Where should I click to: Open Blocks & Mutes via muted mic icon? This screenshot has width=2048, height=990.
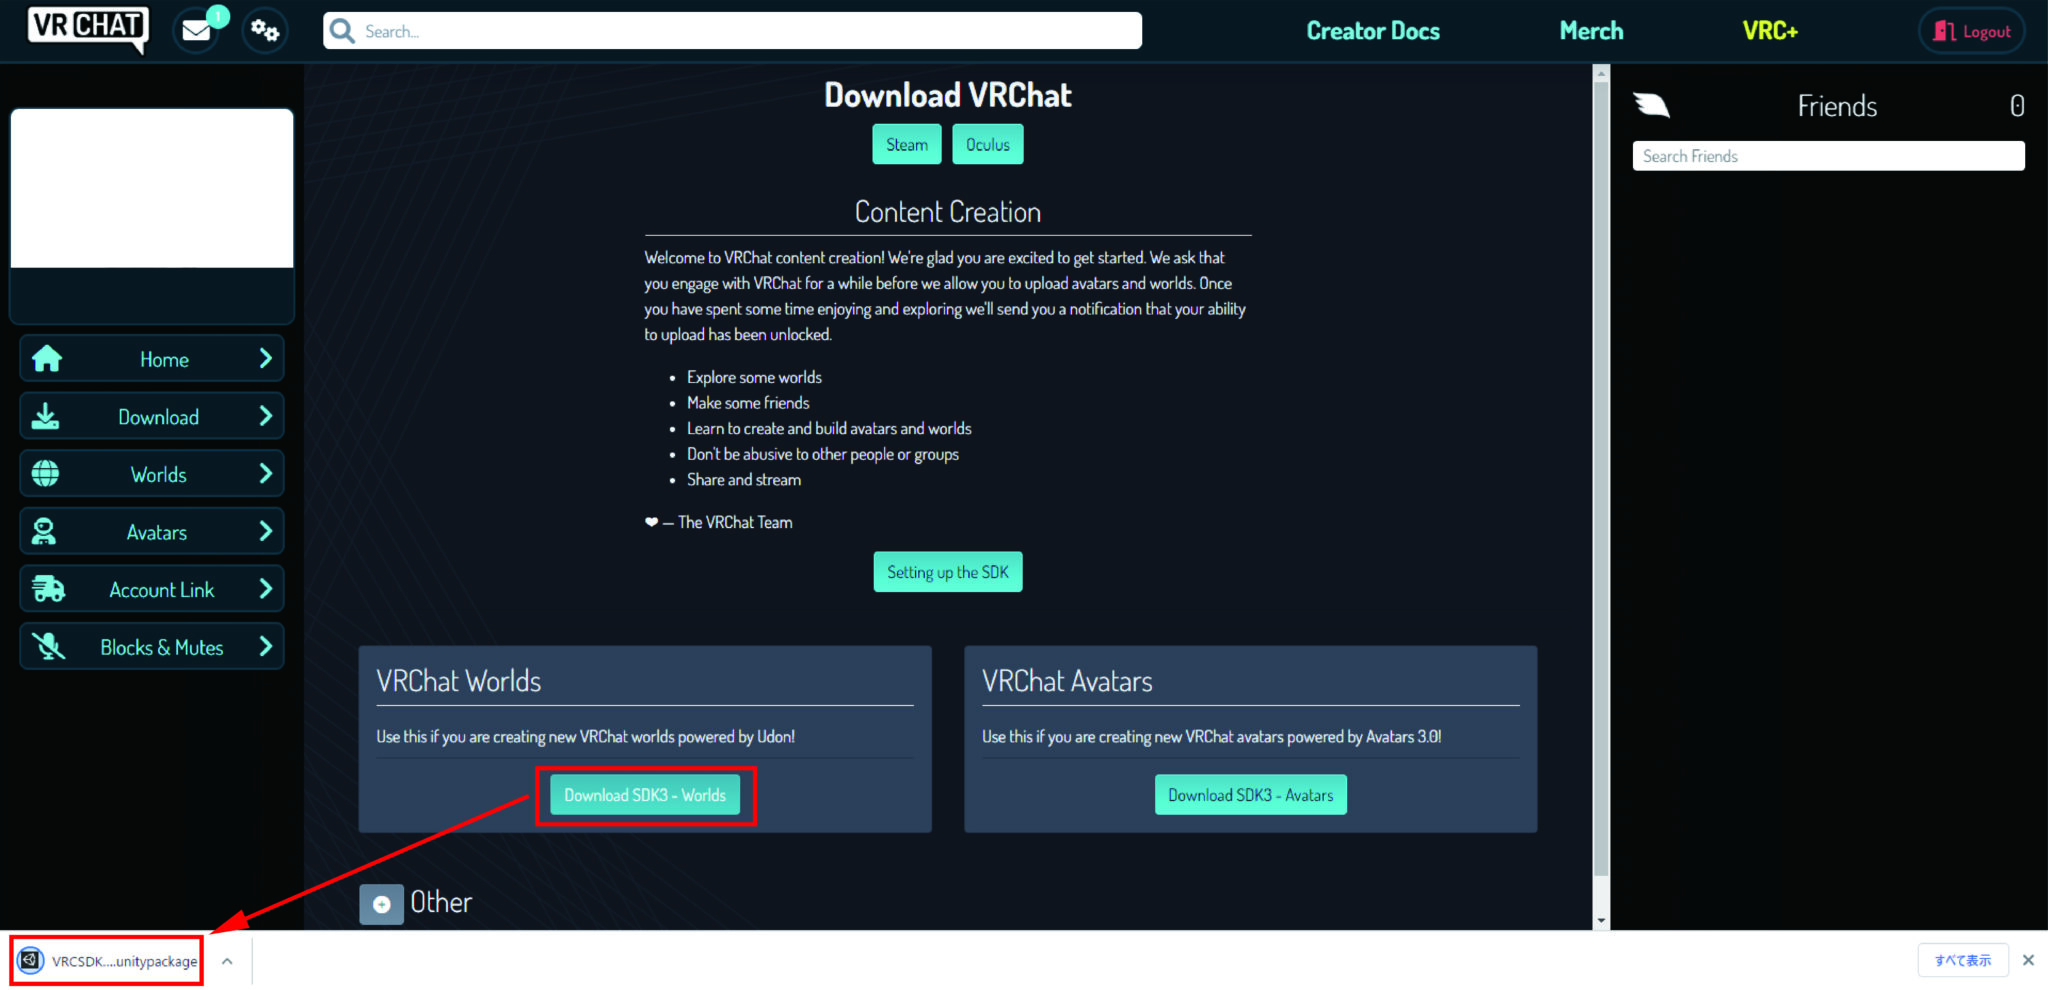[x=47, y=646]
